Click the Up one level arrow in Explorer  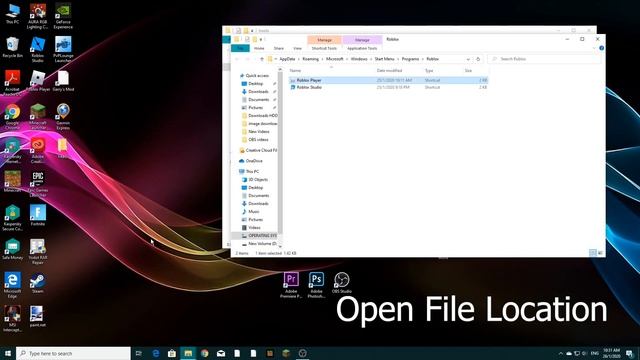262,59
